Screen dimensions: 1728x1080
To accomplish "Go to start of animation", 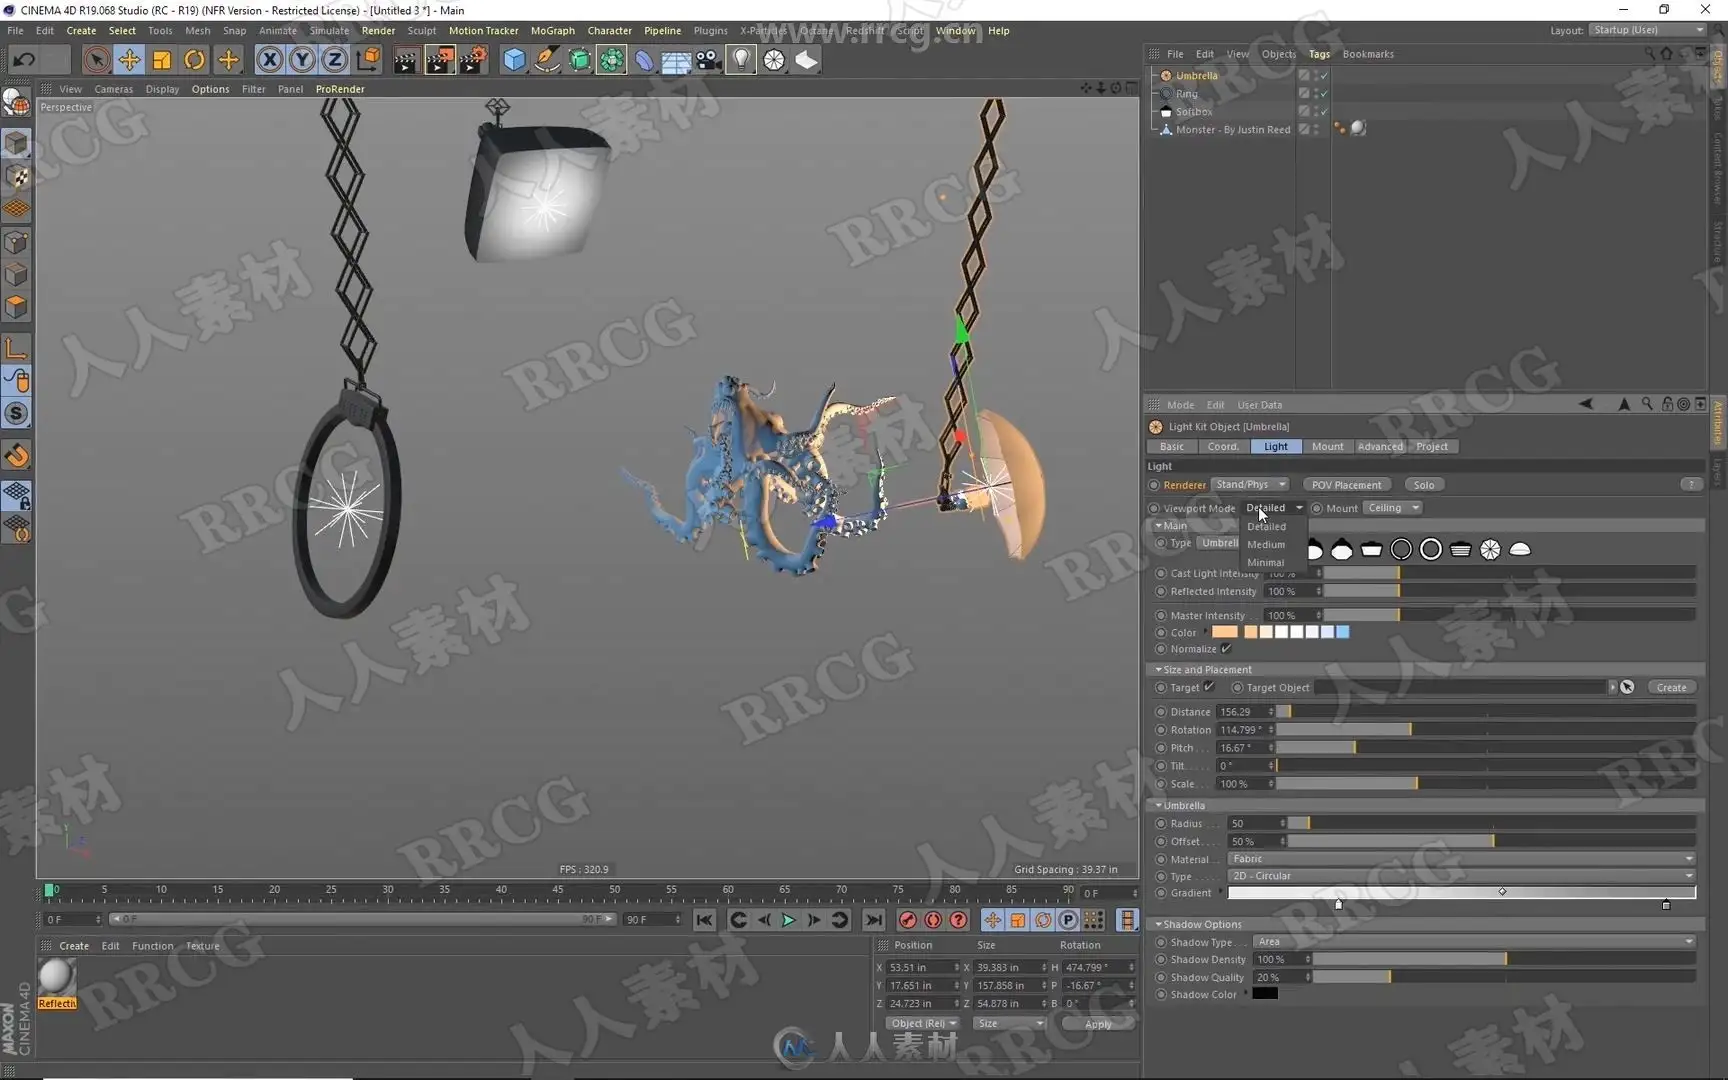I will (704, 920).
